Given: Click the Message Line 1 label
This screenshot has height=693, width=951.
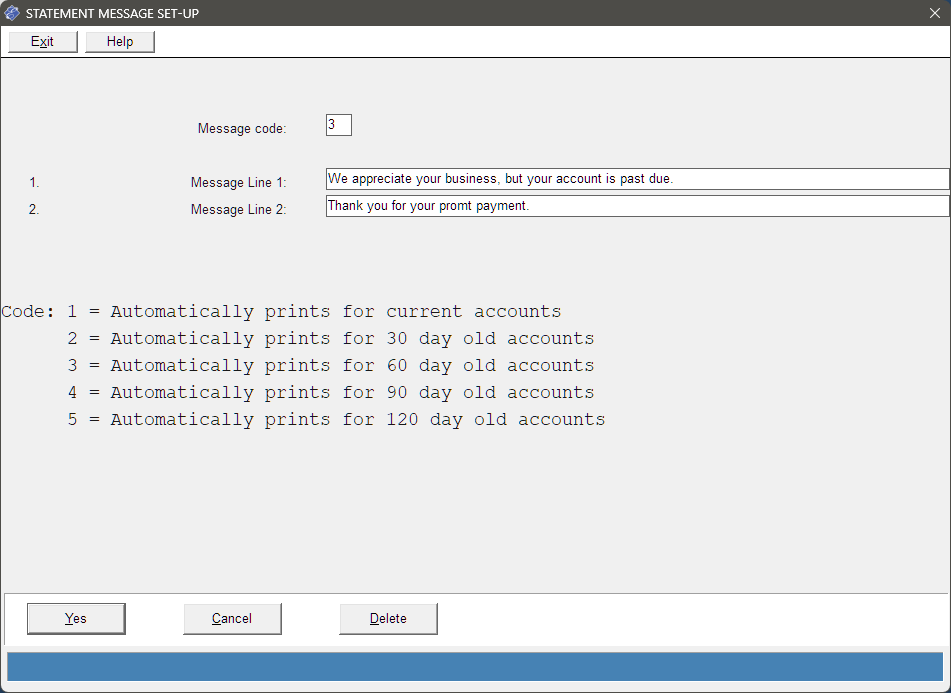Looking at the screenshot, I should tap(238, 182).
